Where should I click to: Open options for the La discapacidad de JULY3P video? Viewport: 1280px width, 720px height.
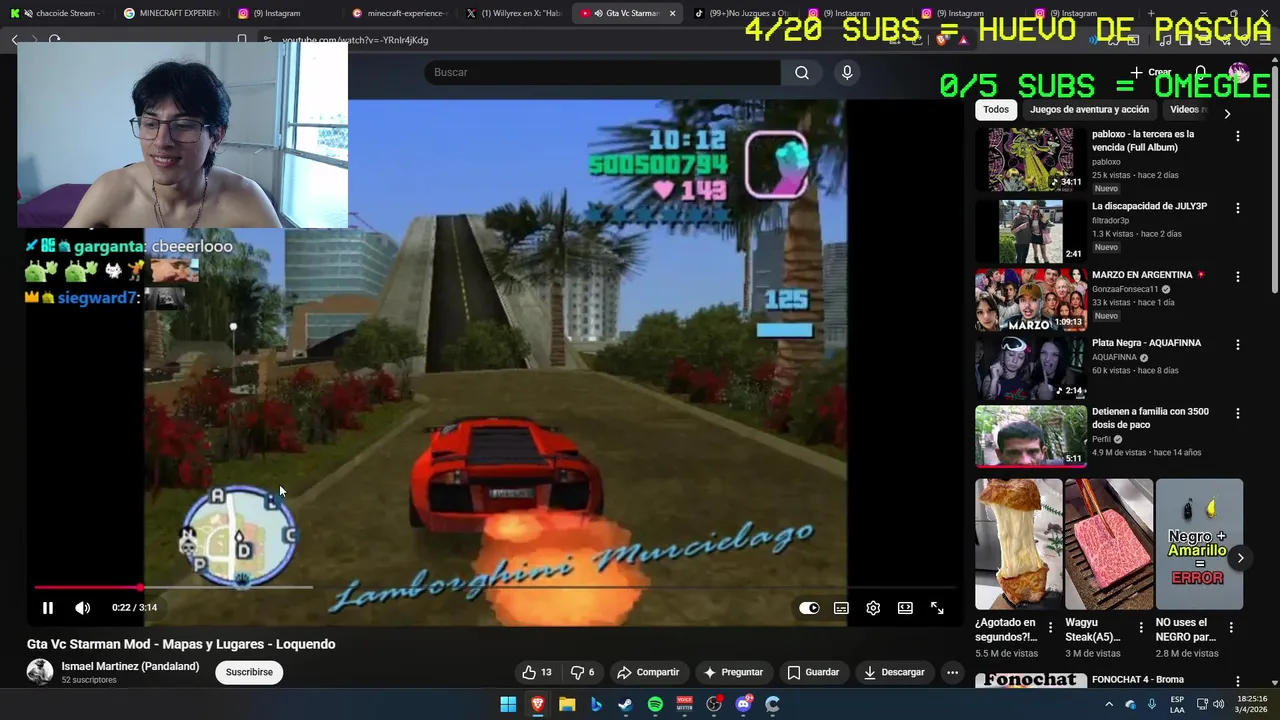click(1238, 208)
